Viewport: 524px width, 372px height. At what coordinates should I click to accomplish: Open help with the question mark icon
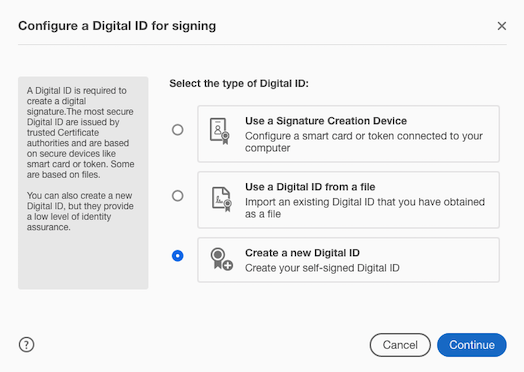[26, 345]
